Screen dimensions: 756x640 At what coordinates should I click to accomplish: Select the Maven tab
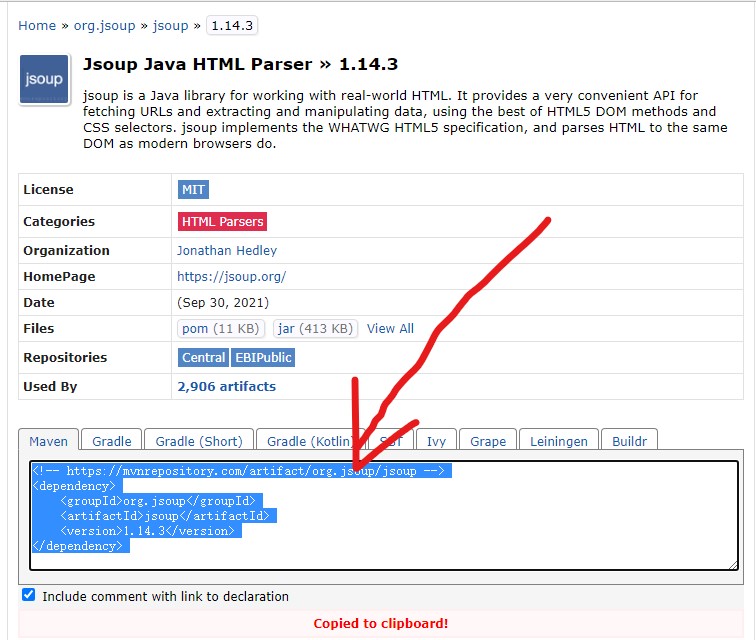48,440
